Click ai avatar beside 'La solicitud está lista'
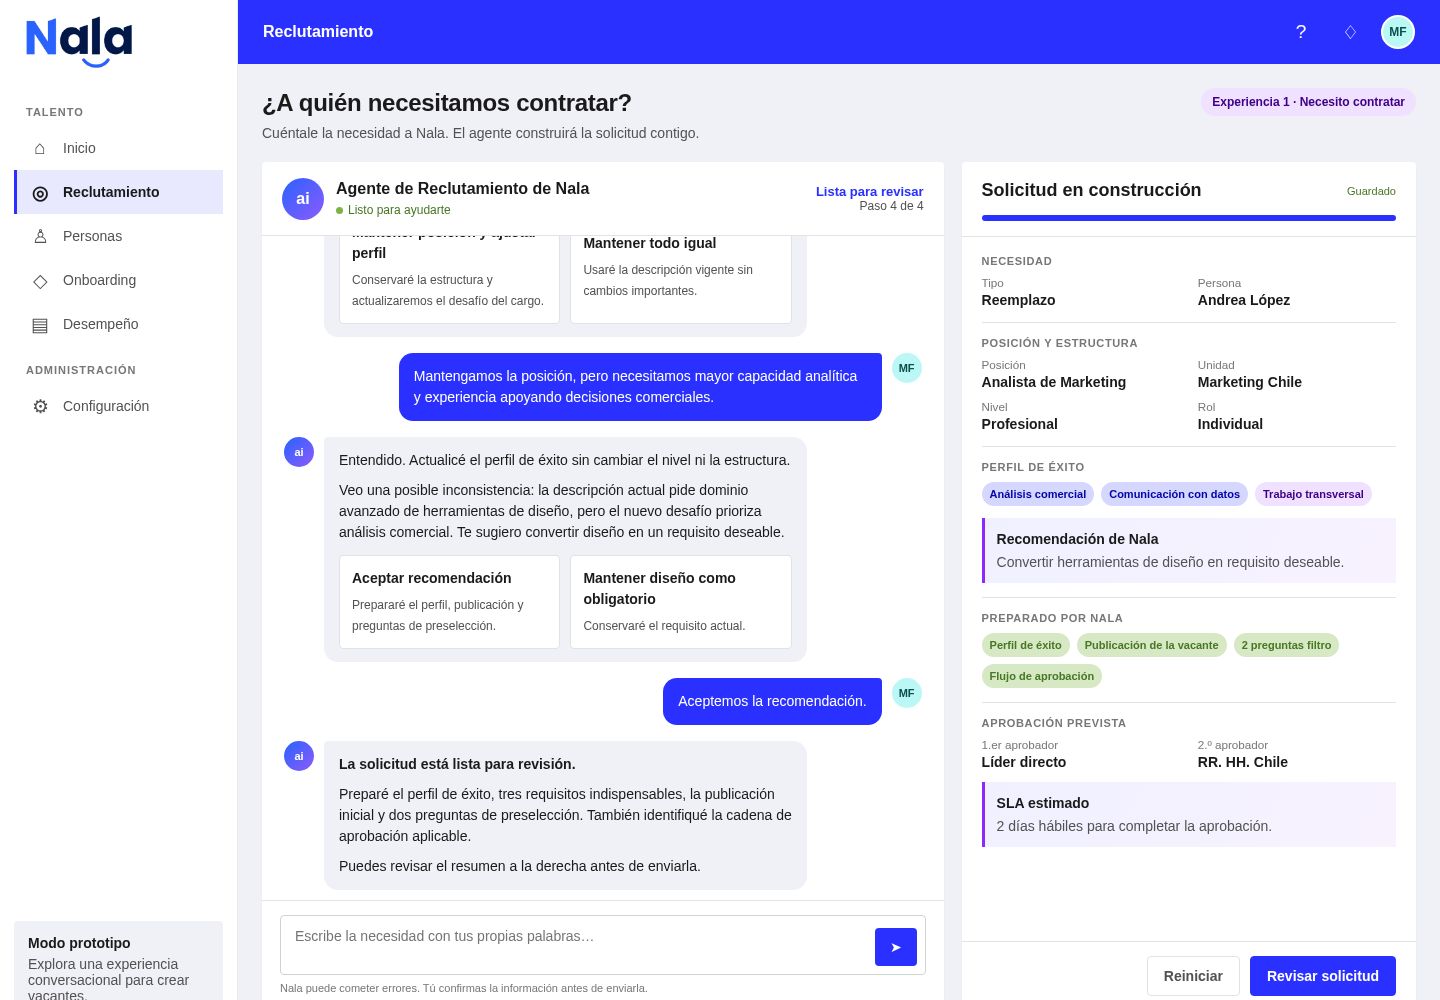1440x1000 pixels. point(299,756)
